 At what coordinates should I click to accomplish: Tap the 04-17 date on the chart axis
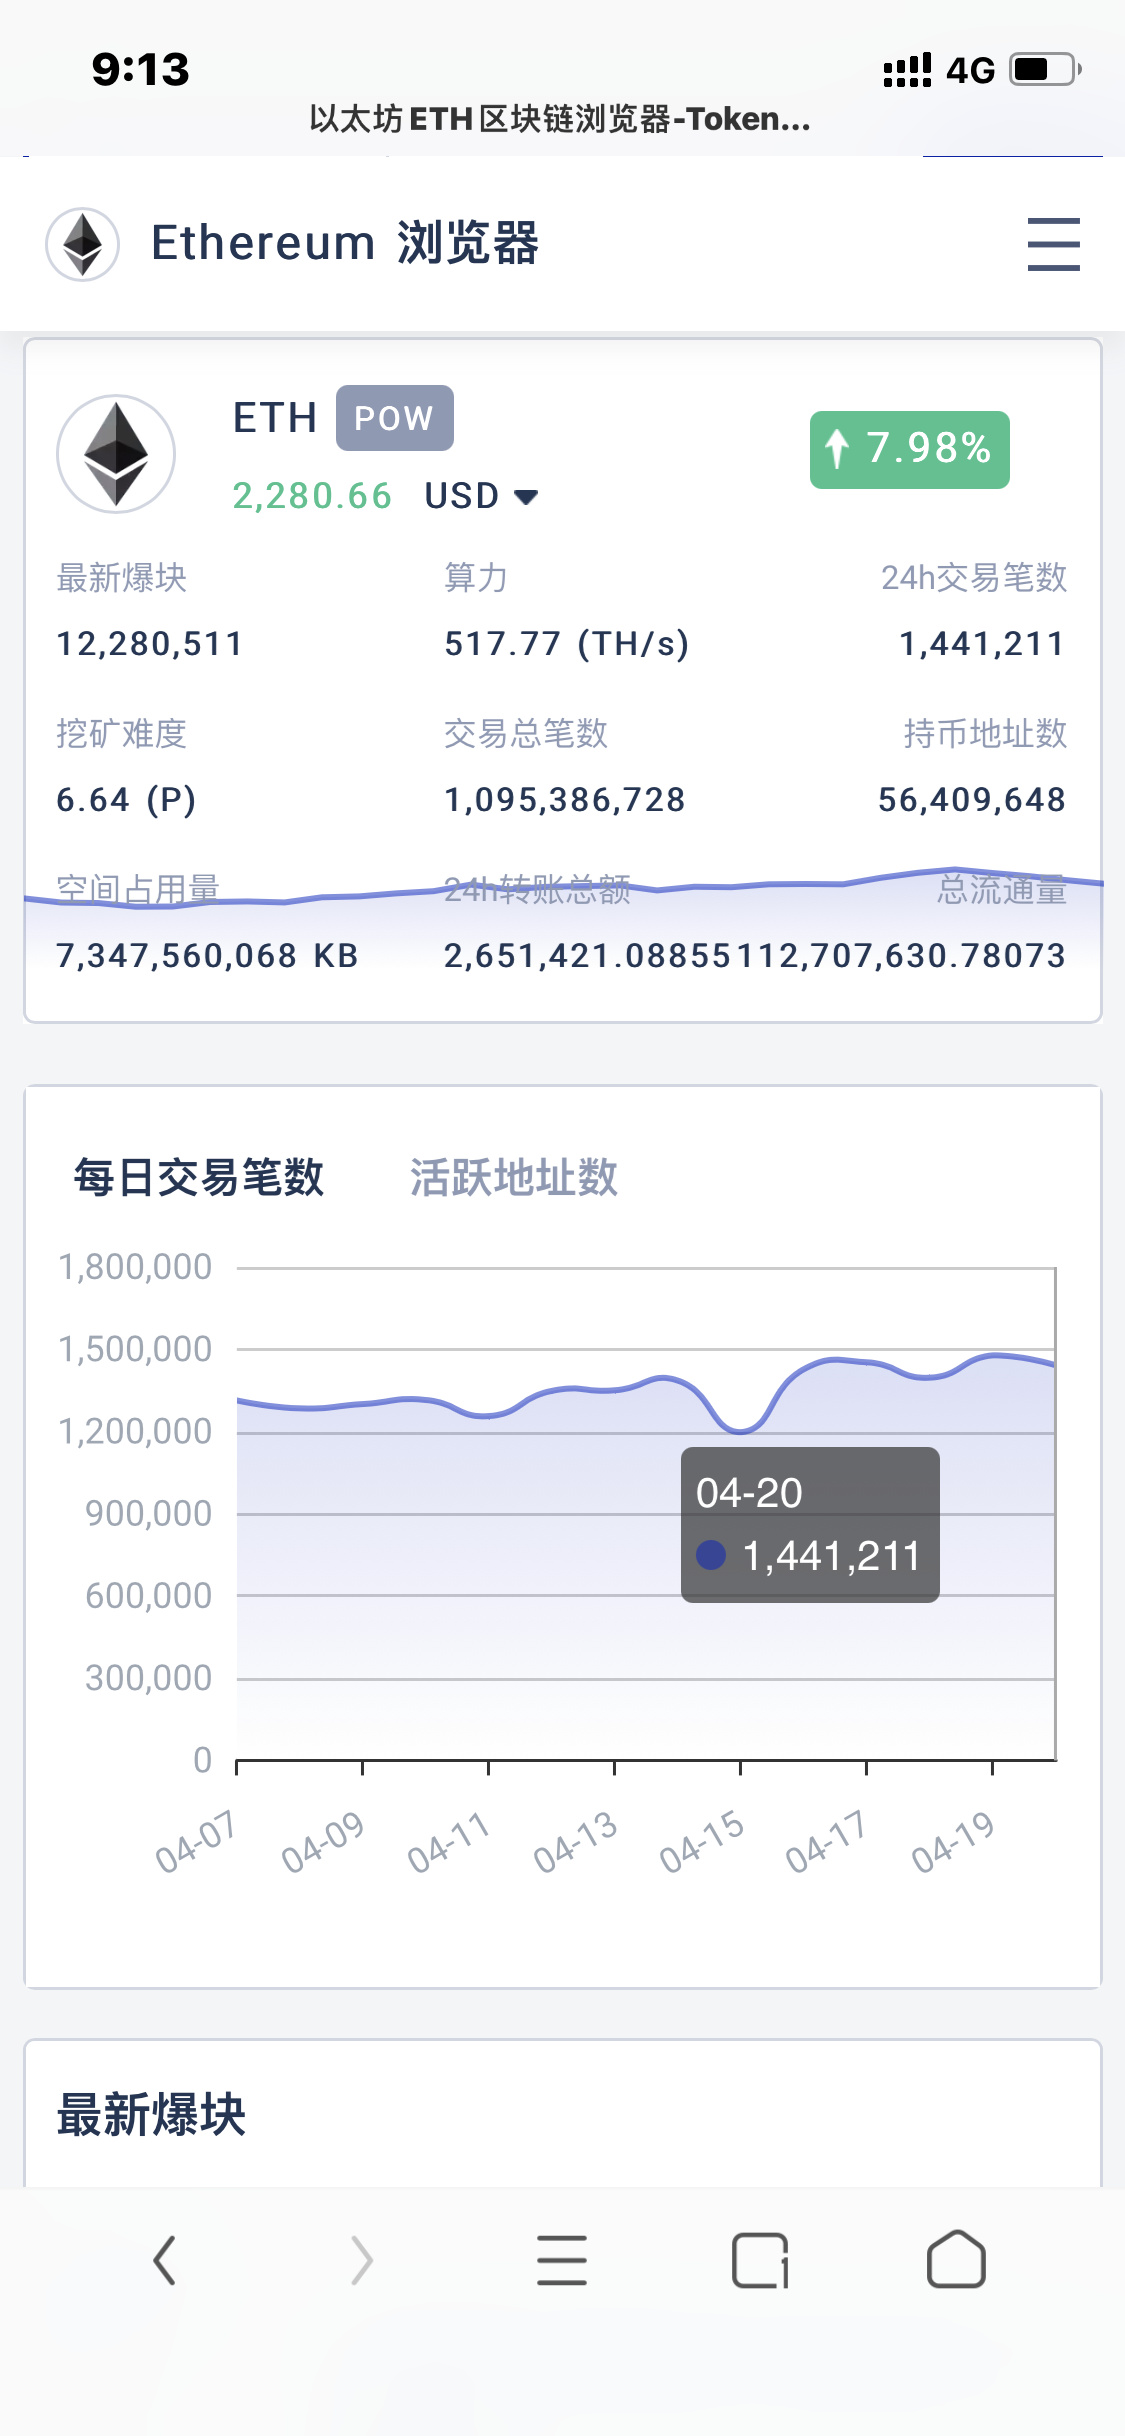826,1841
